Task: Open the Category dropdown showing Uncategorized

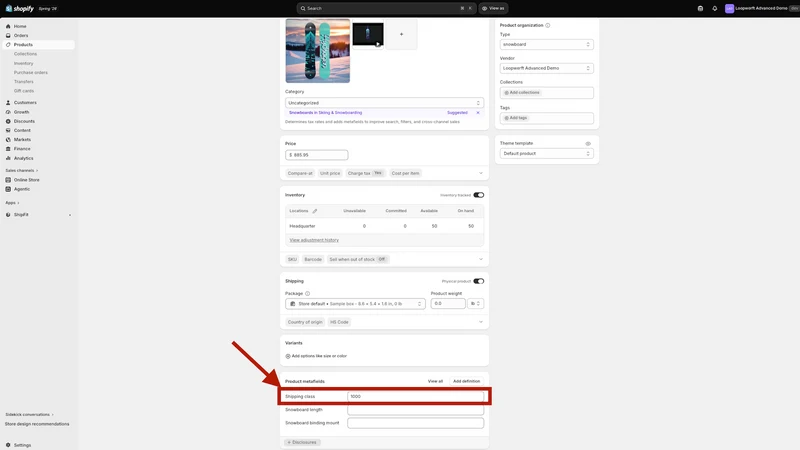Action: coord(384,103)
